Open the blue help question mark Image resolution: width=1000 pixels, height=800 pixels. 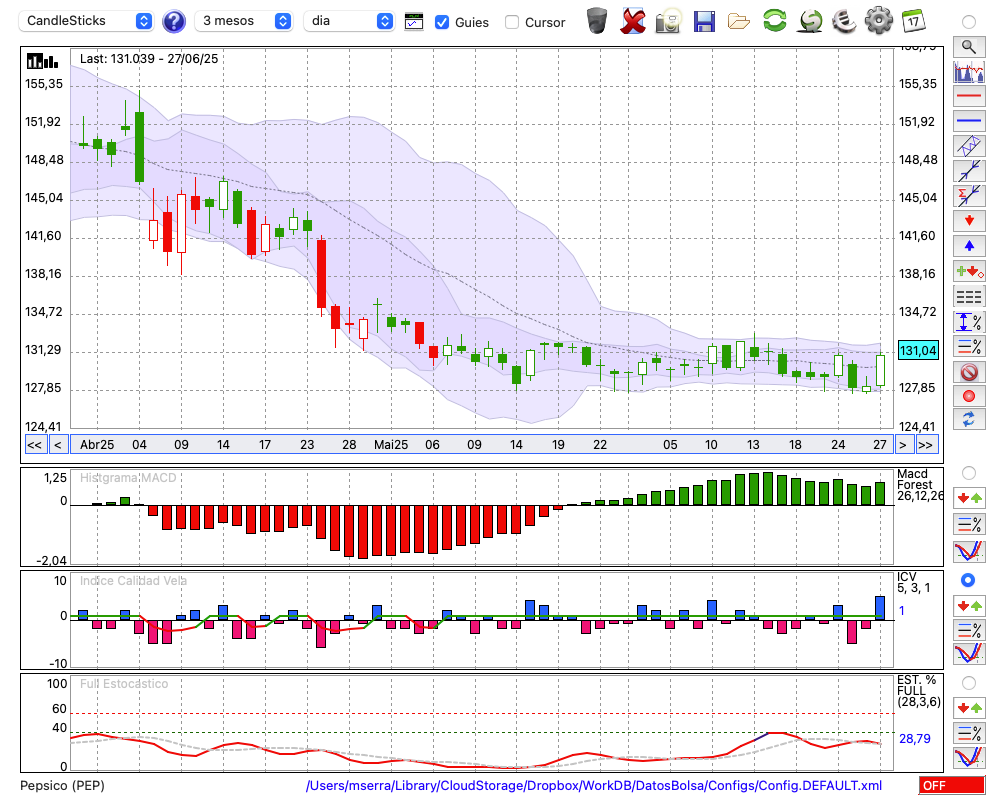coord(174,22)
